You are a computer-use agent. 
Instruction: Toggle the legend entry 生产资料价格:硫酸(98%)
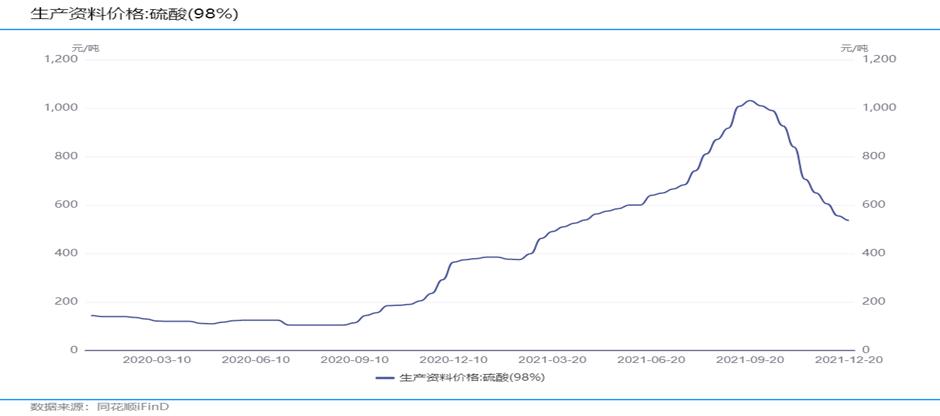click(x=460, y=377)
